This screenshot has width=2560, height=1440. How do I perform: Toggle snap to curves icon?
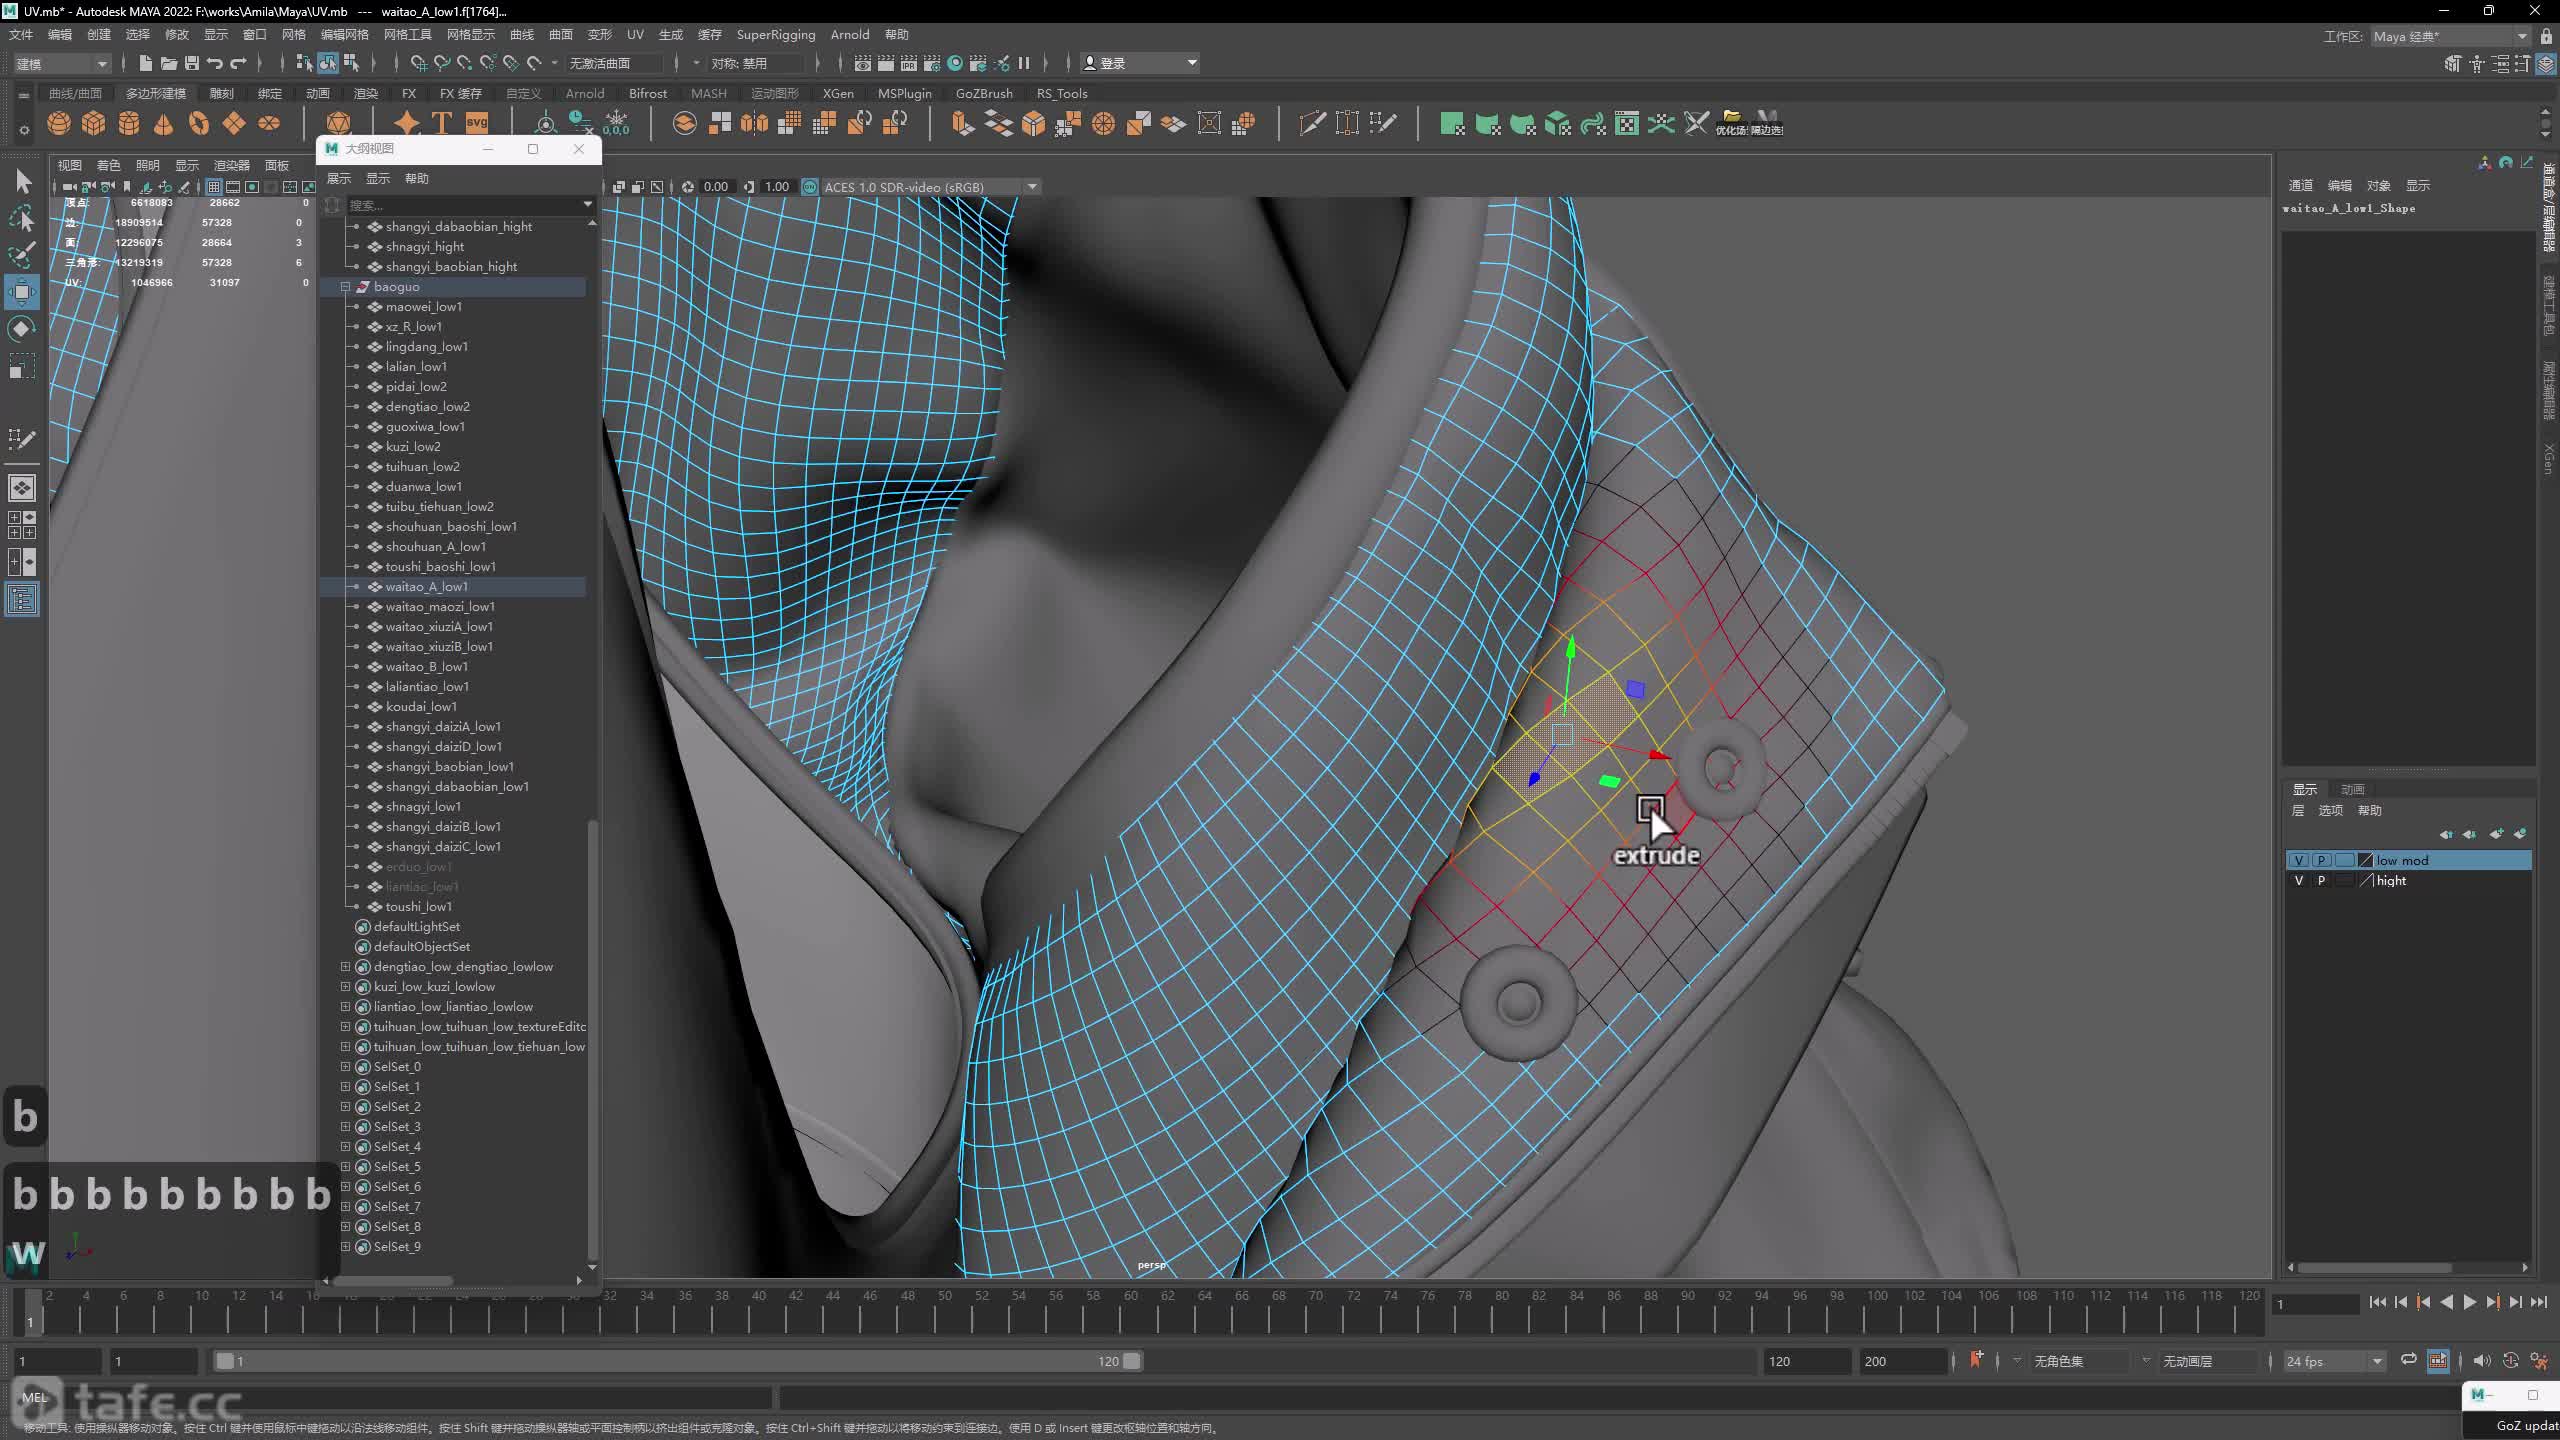coord(441,63)
